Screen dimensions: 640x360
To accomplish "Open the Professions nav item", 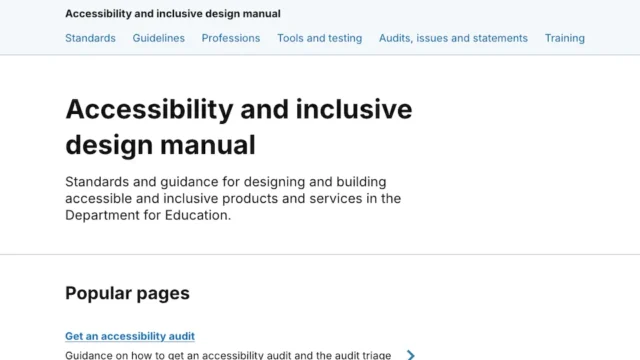I will 231,38.
